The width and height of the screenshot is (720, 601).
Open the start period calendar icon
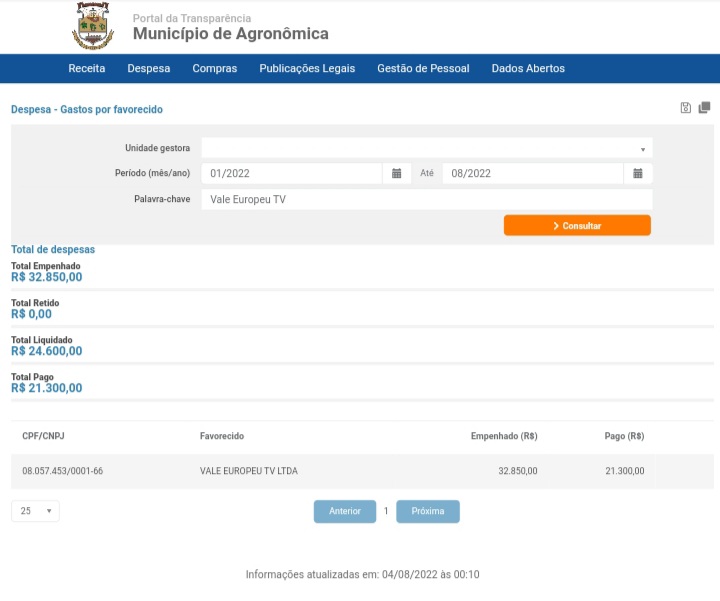pyautogui.click(x=396, y=174)
